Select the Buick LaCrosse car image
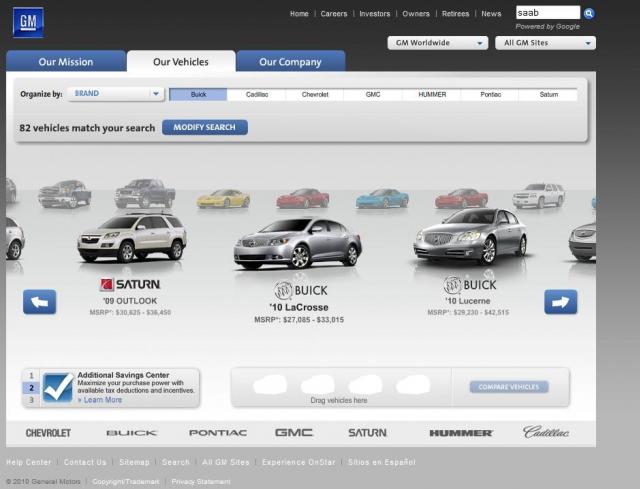Viewport: 640px width, 489px height. [x=298, y=244]
